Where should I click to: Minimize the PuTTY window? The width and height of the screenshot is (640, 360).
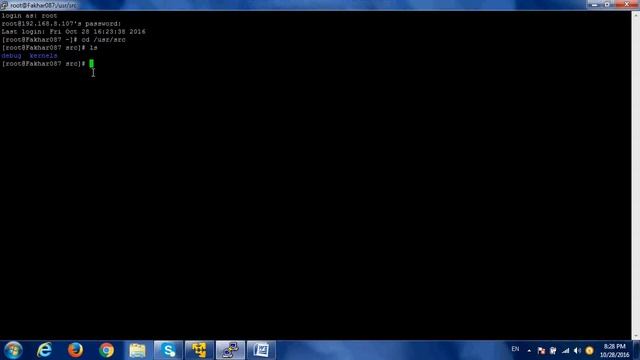(595, 4)
